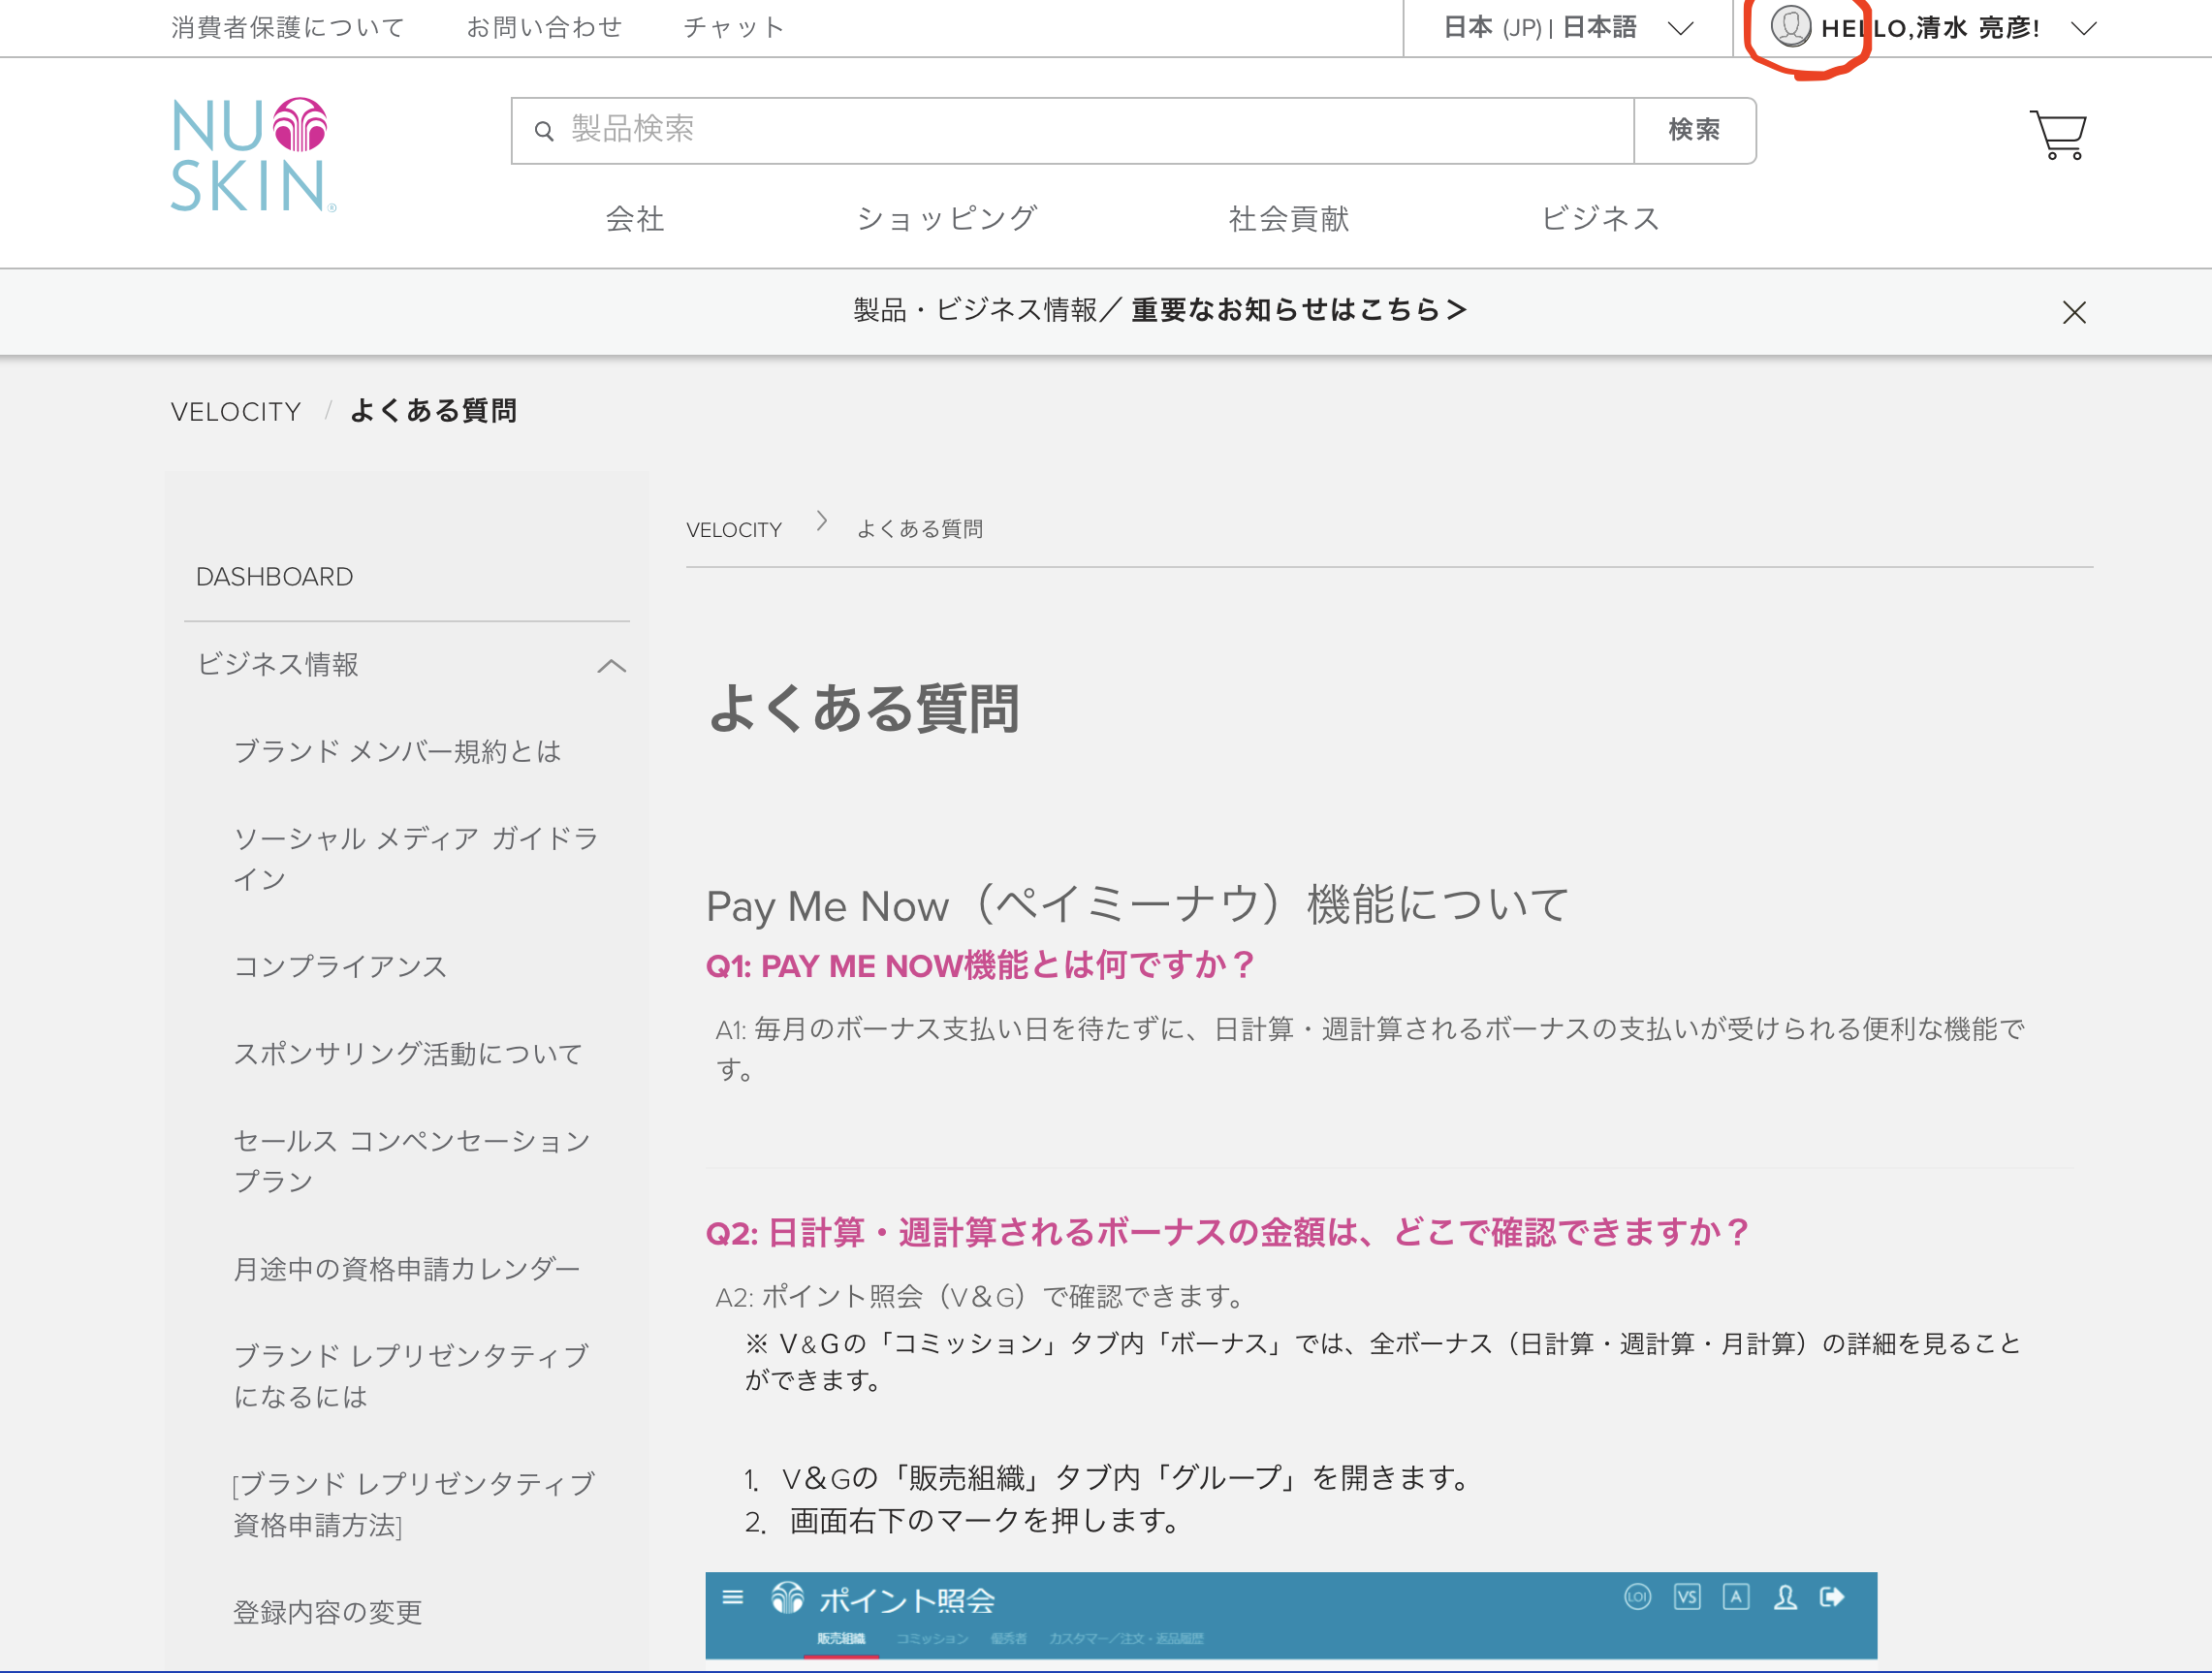Click the 検索 search button
The width and height of the screenshot is (2212, 1673).
[1693, 130]
